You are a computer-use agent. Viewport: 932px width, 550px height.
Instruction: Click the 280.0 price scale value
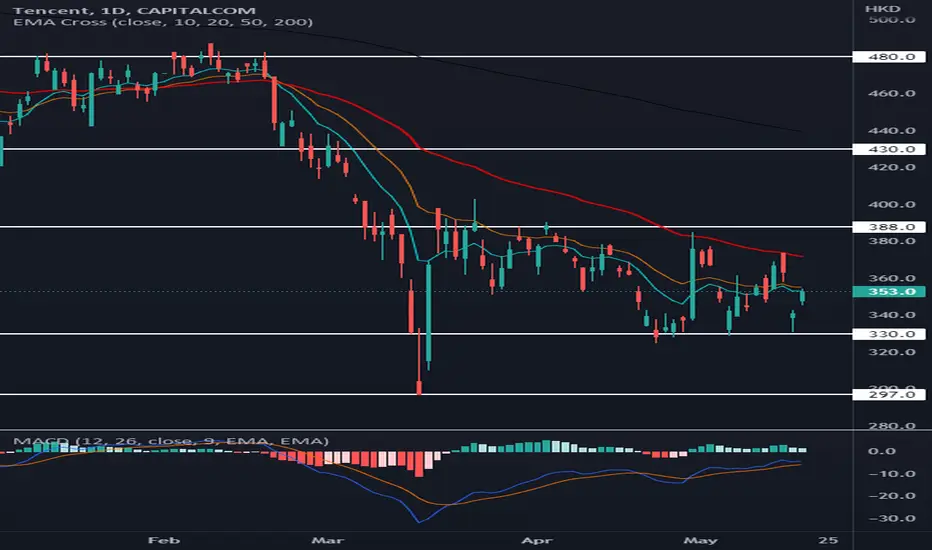point(892,426)
